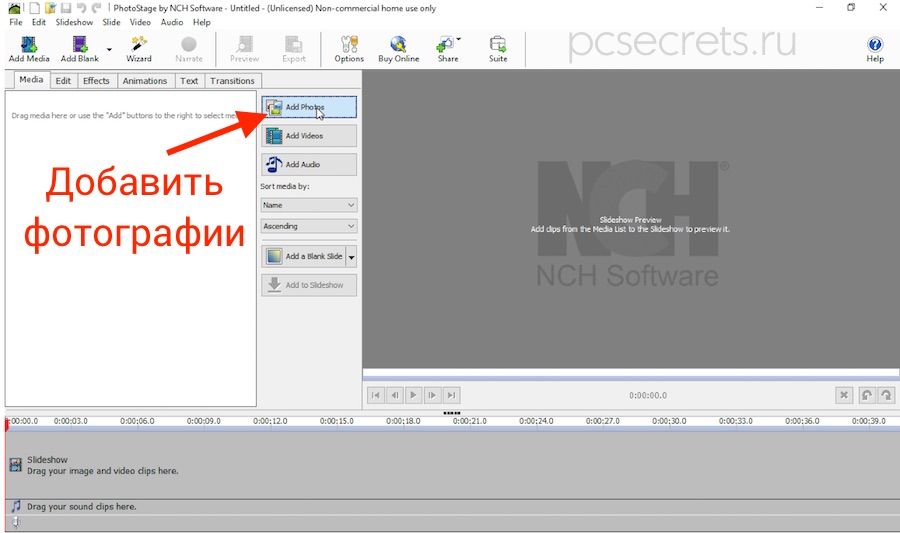Launch the slideshow Wizard
The height and width of the screenshot is (533, 900).
[139, 49]
